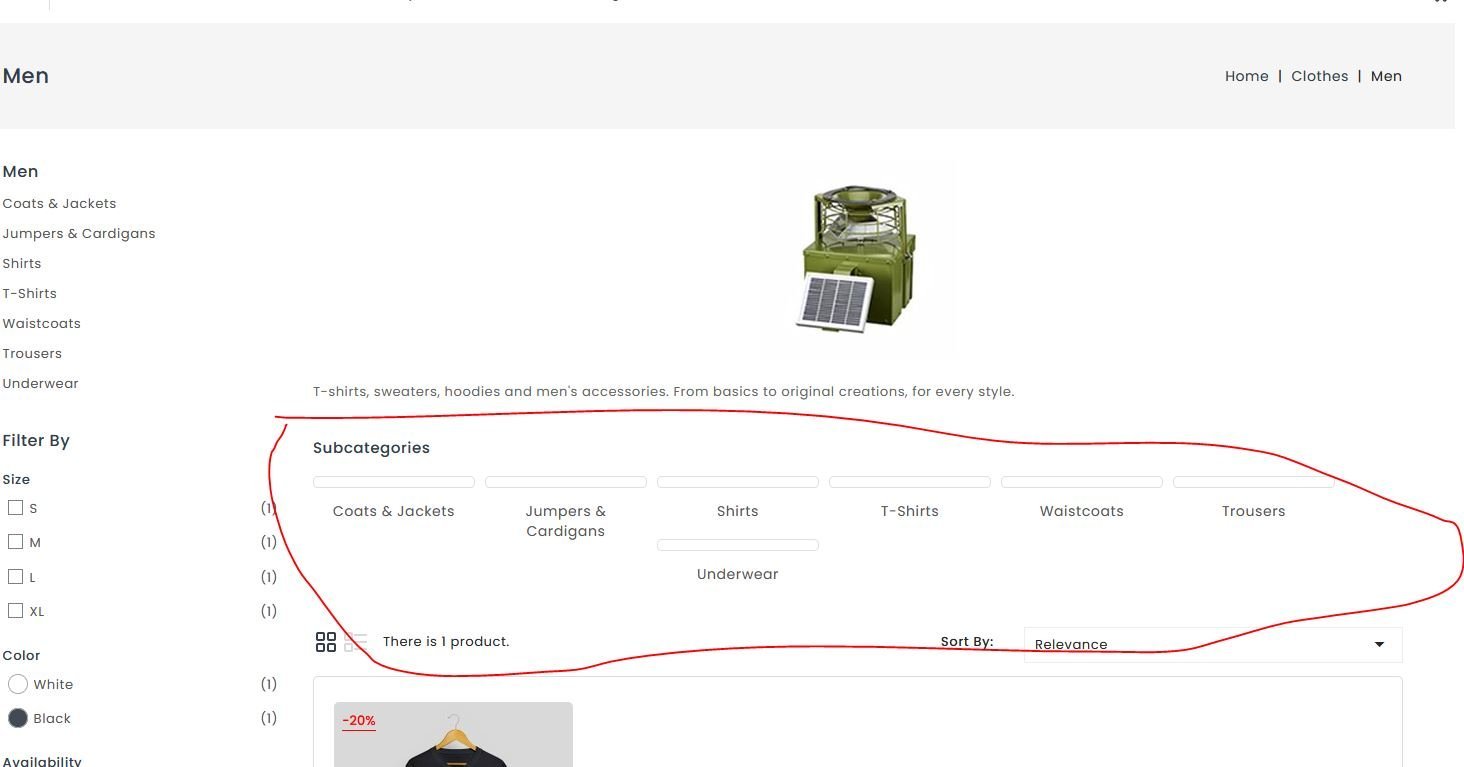The image size is (1464, 767).
Task: Go to Home breadcrumb
Action: (x=1246, y=76)
